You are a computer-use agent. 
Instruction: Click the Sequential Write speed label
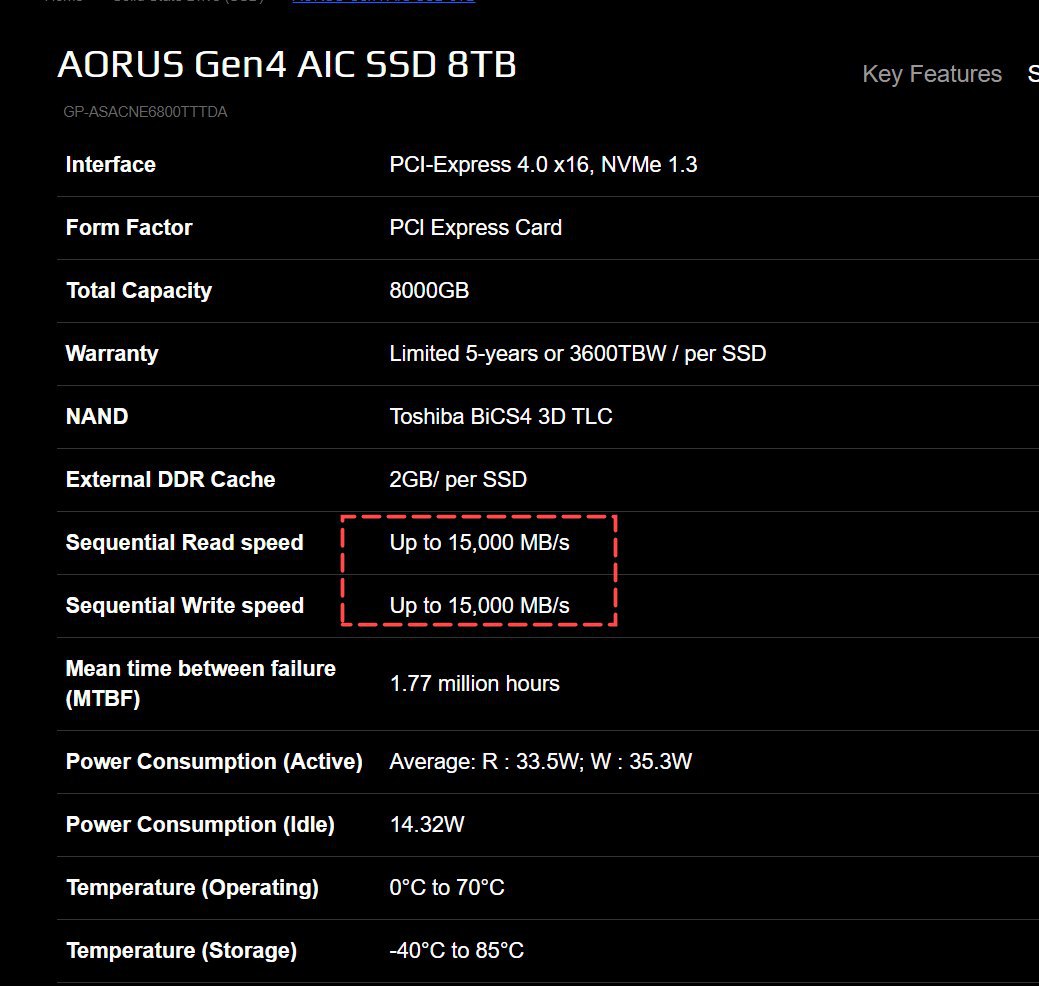point(185,605)
